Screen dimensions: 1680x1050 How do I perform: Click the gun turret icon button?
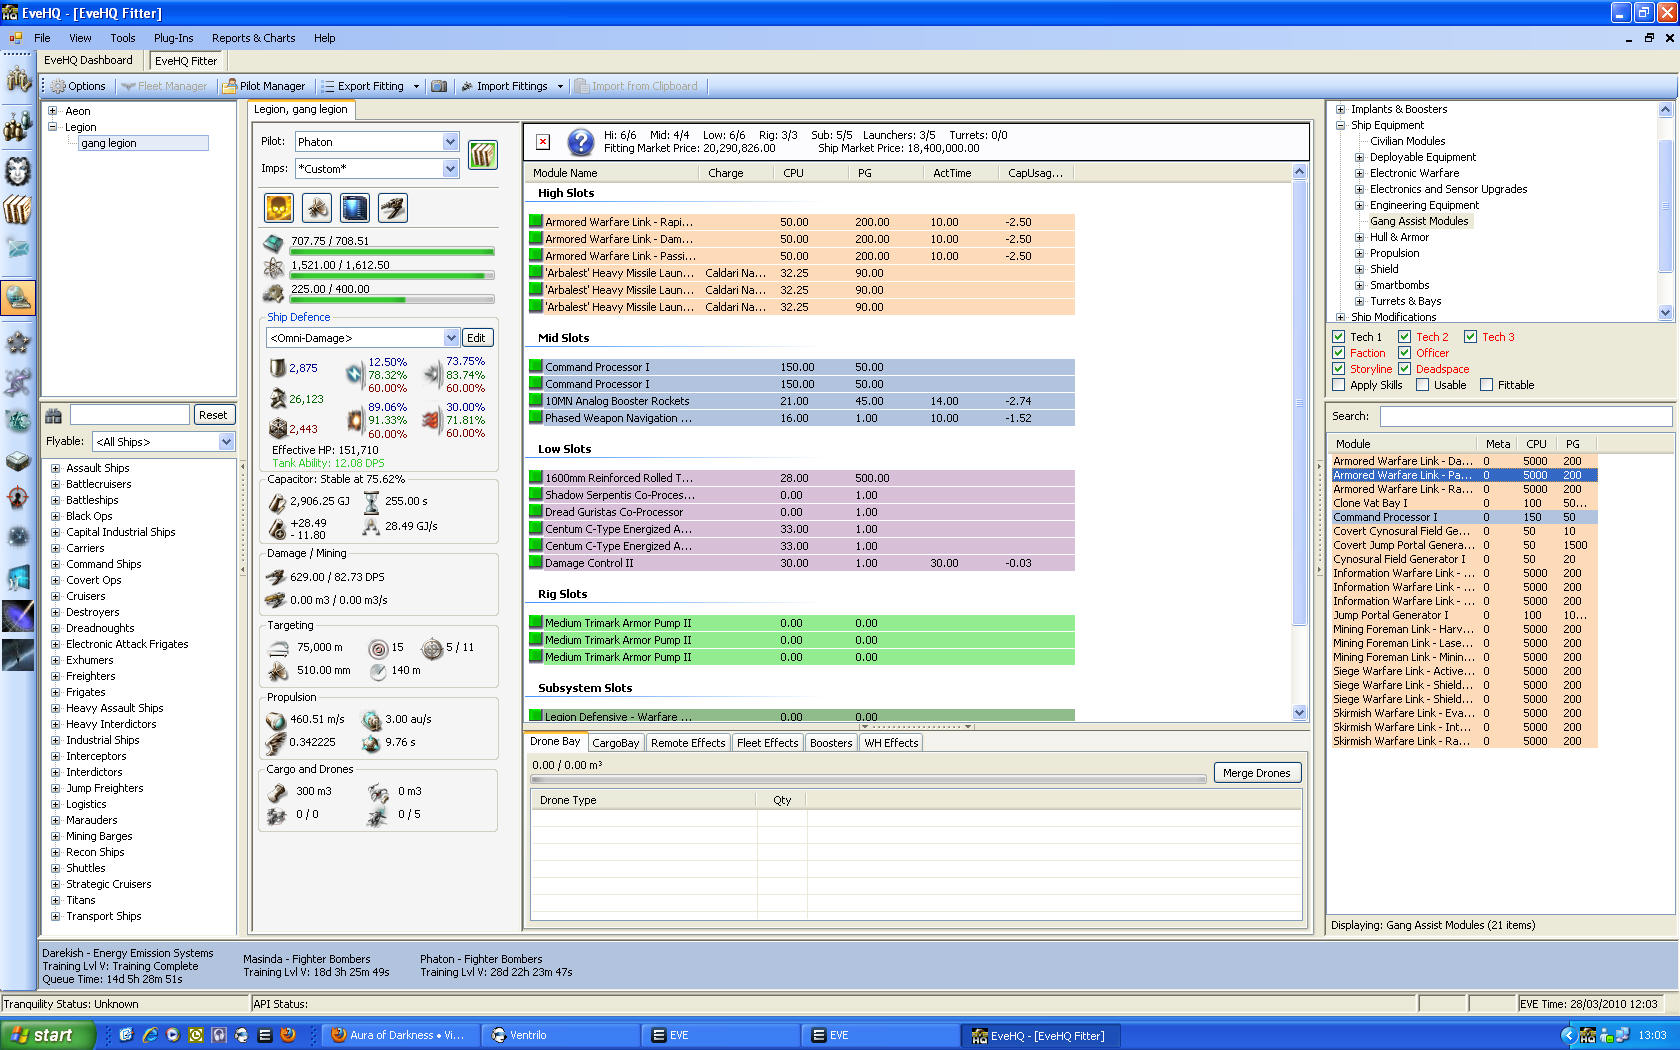[393, 207]
